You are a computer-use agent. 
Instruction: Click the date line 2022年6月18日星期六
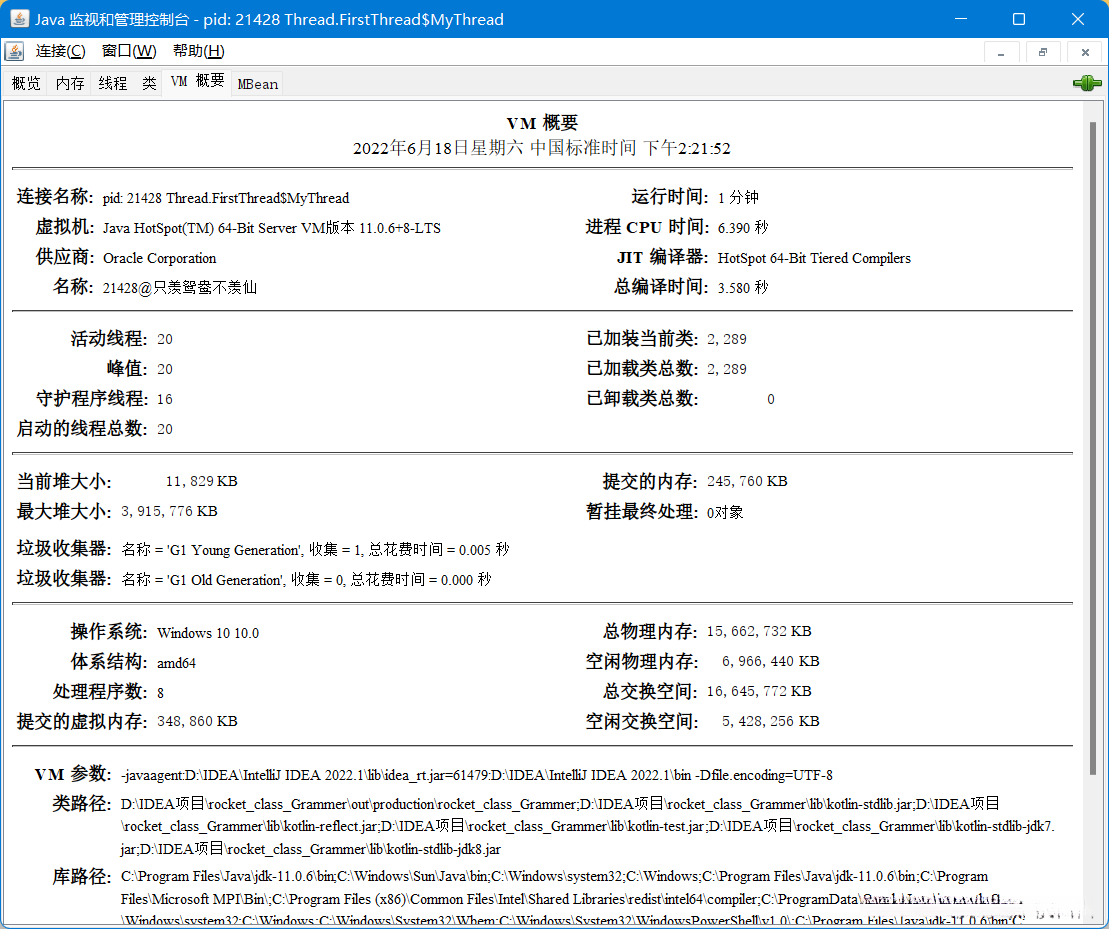click(x=542, y=148)
